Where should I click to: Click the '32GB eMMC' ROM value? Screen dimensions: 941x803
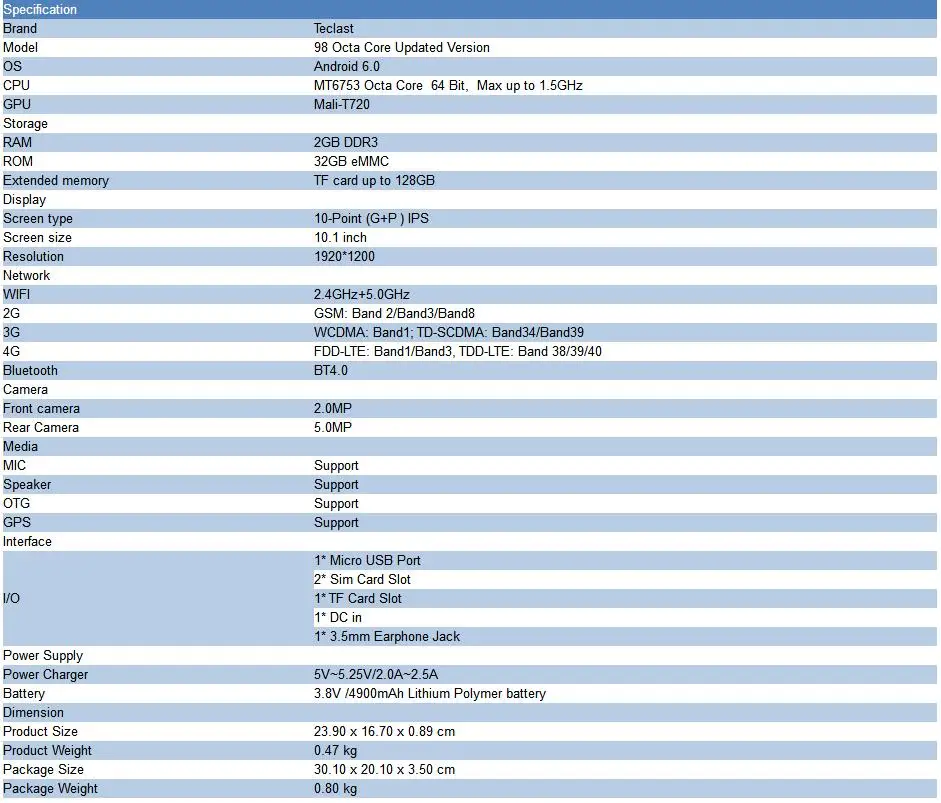[351, 161]
